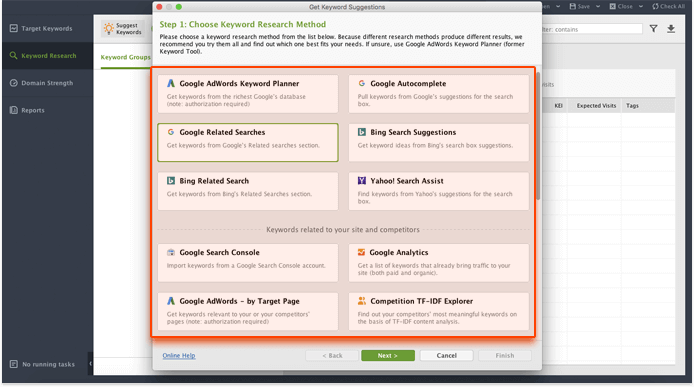
Task: Switch to the Keyword Groups tab
Action: click(x=125, y=57)
